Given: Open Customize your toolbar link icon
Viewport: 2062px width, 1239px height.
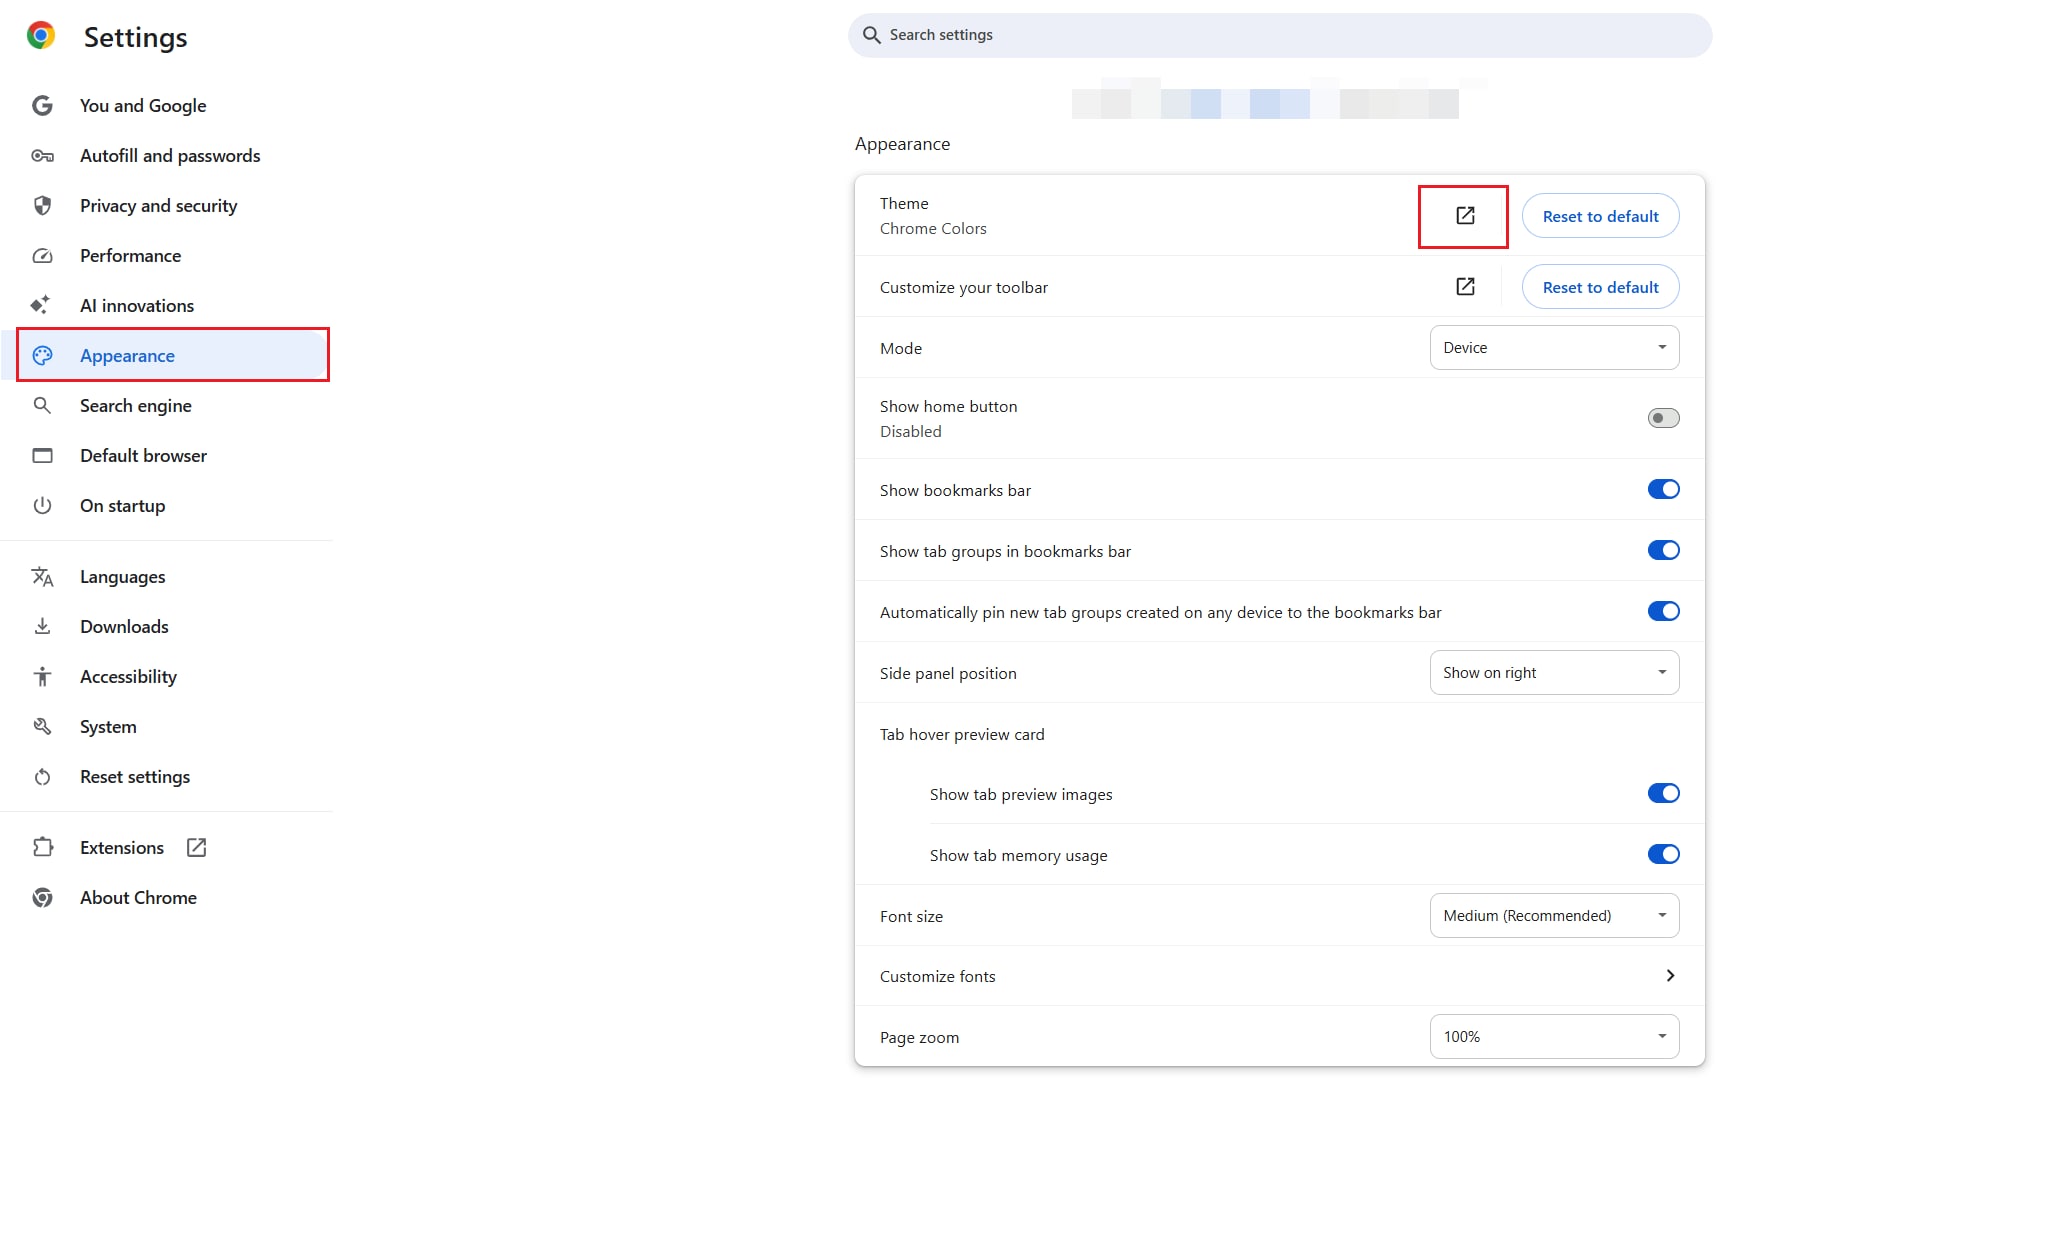Looking at the screenshot, I should (1464, 287).
